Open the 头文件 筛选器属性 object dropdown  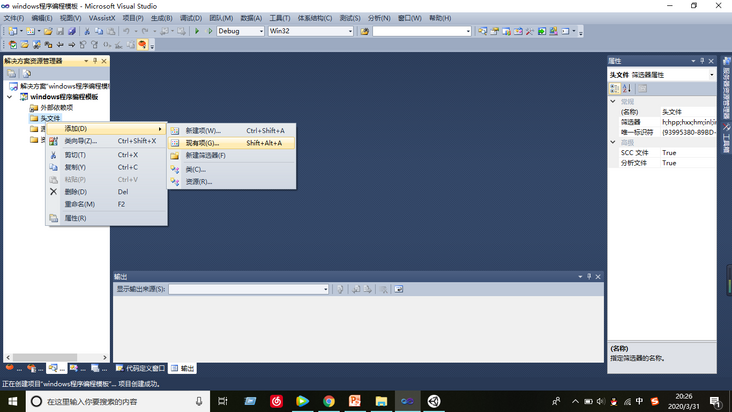[711, 75]
